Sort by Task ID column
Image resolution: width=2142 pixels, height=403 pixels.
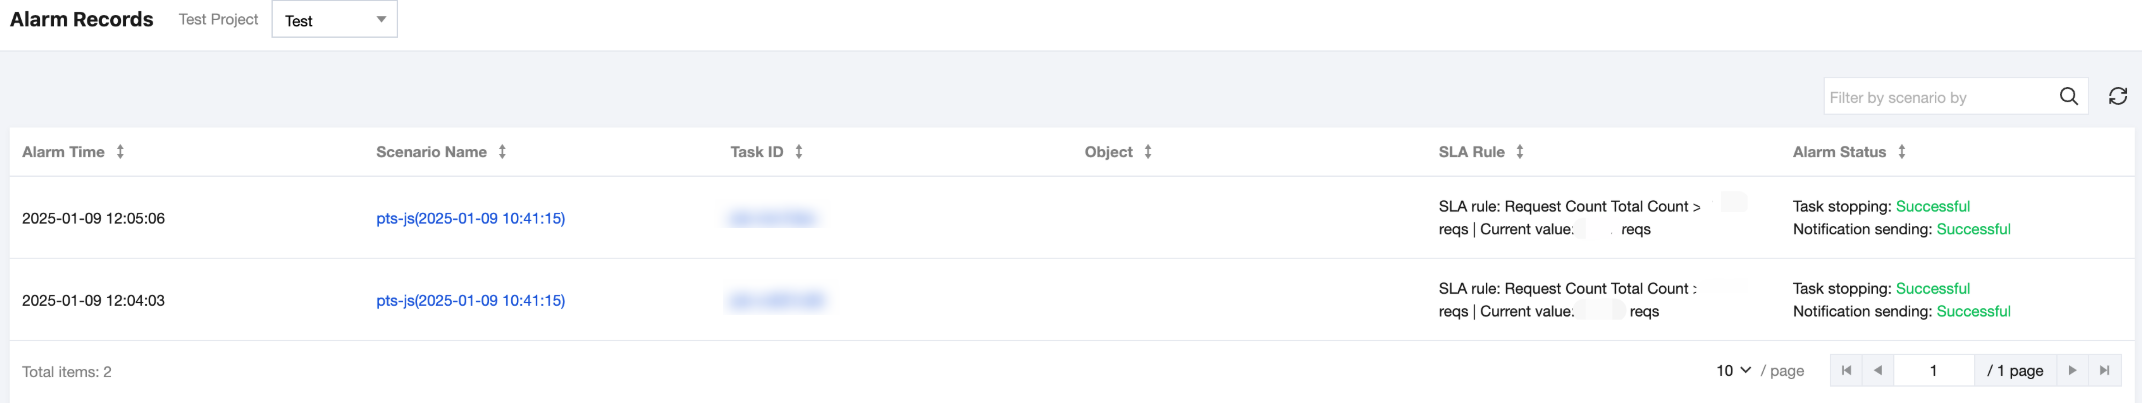pyautogui.click(x=798, y=152)
